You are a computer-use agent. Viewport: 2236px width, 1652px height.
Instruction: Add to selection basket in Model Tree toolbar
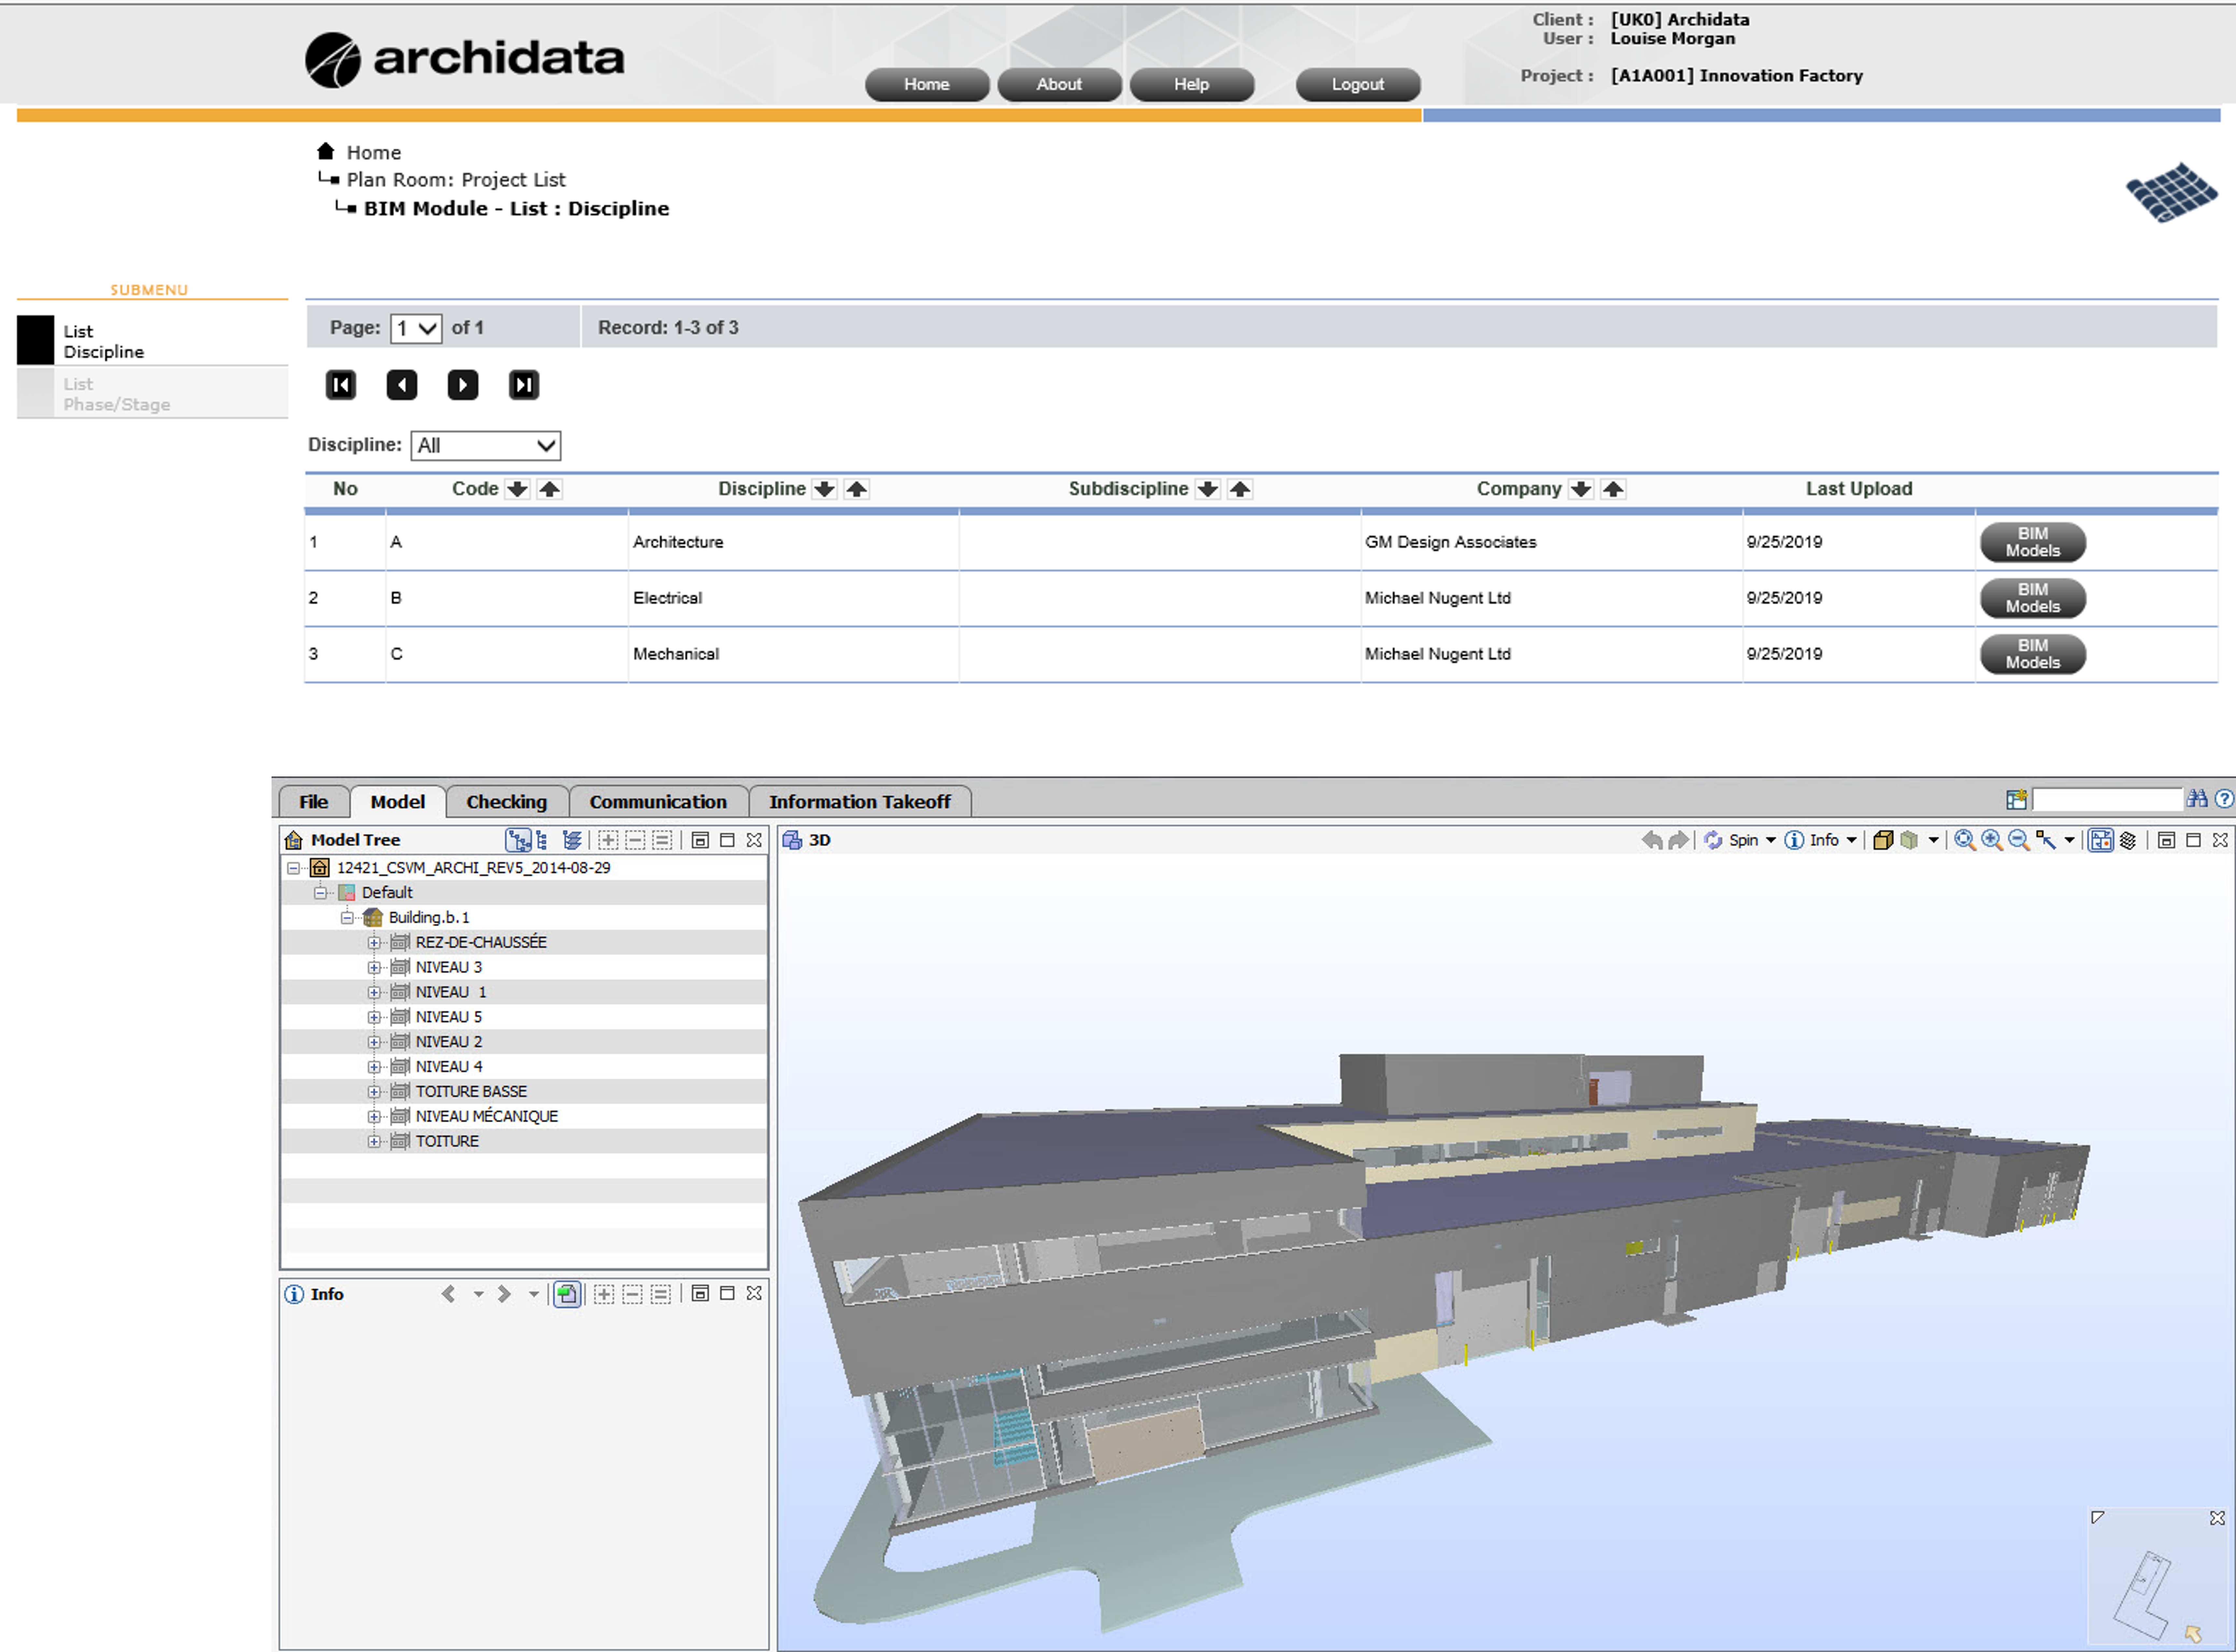608,840
